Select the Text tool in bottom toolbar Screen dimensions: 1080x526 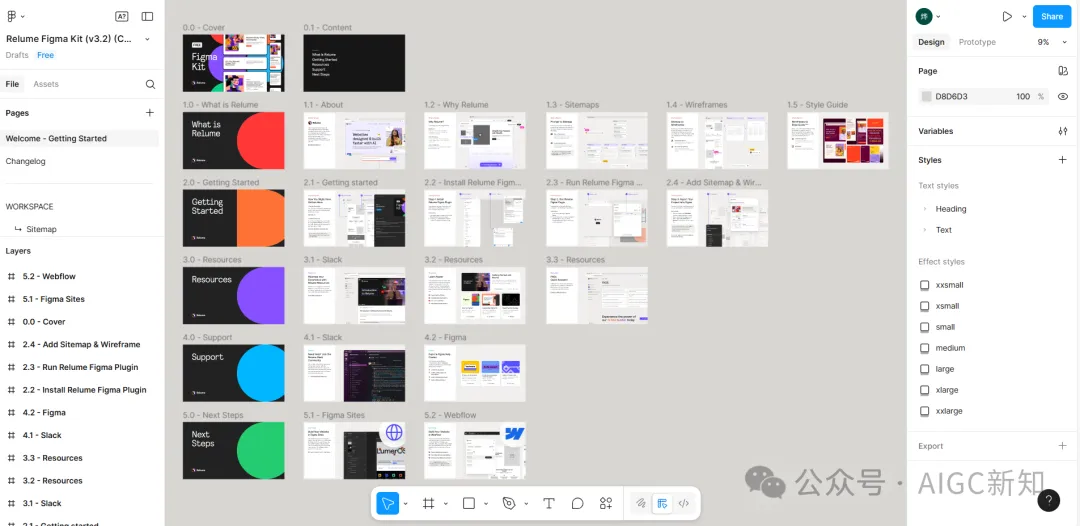click(548, 503)
